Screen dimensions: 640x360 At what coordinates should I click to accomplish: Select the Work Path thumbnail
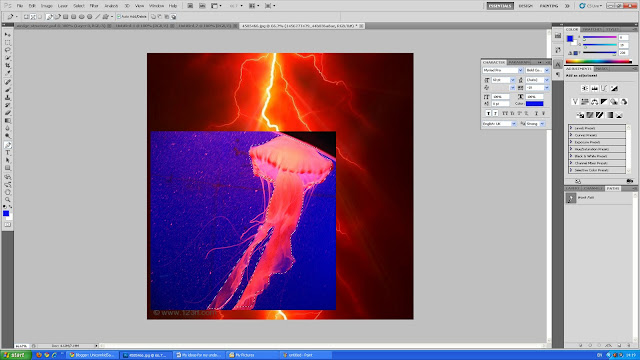point(571,198)
